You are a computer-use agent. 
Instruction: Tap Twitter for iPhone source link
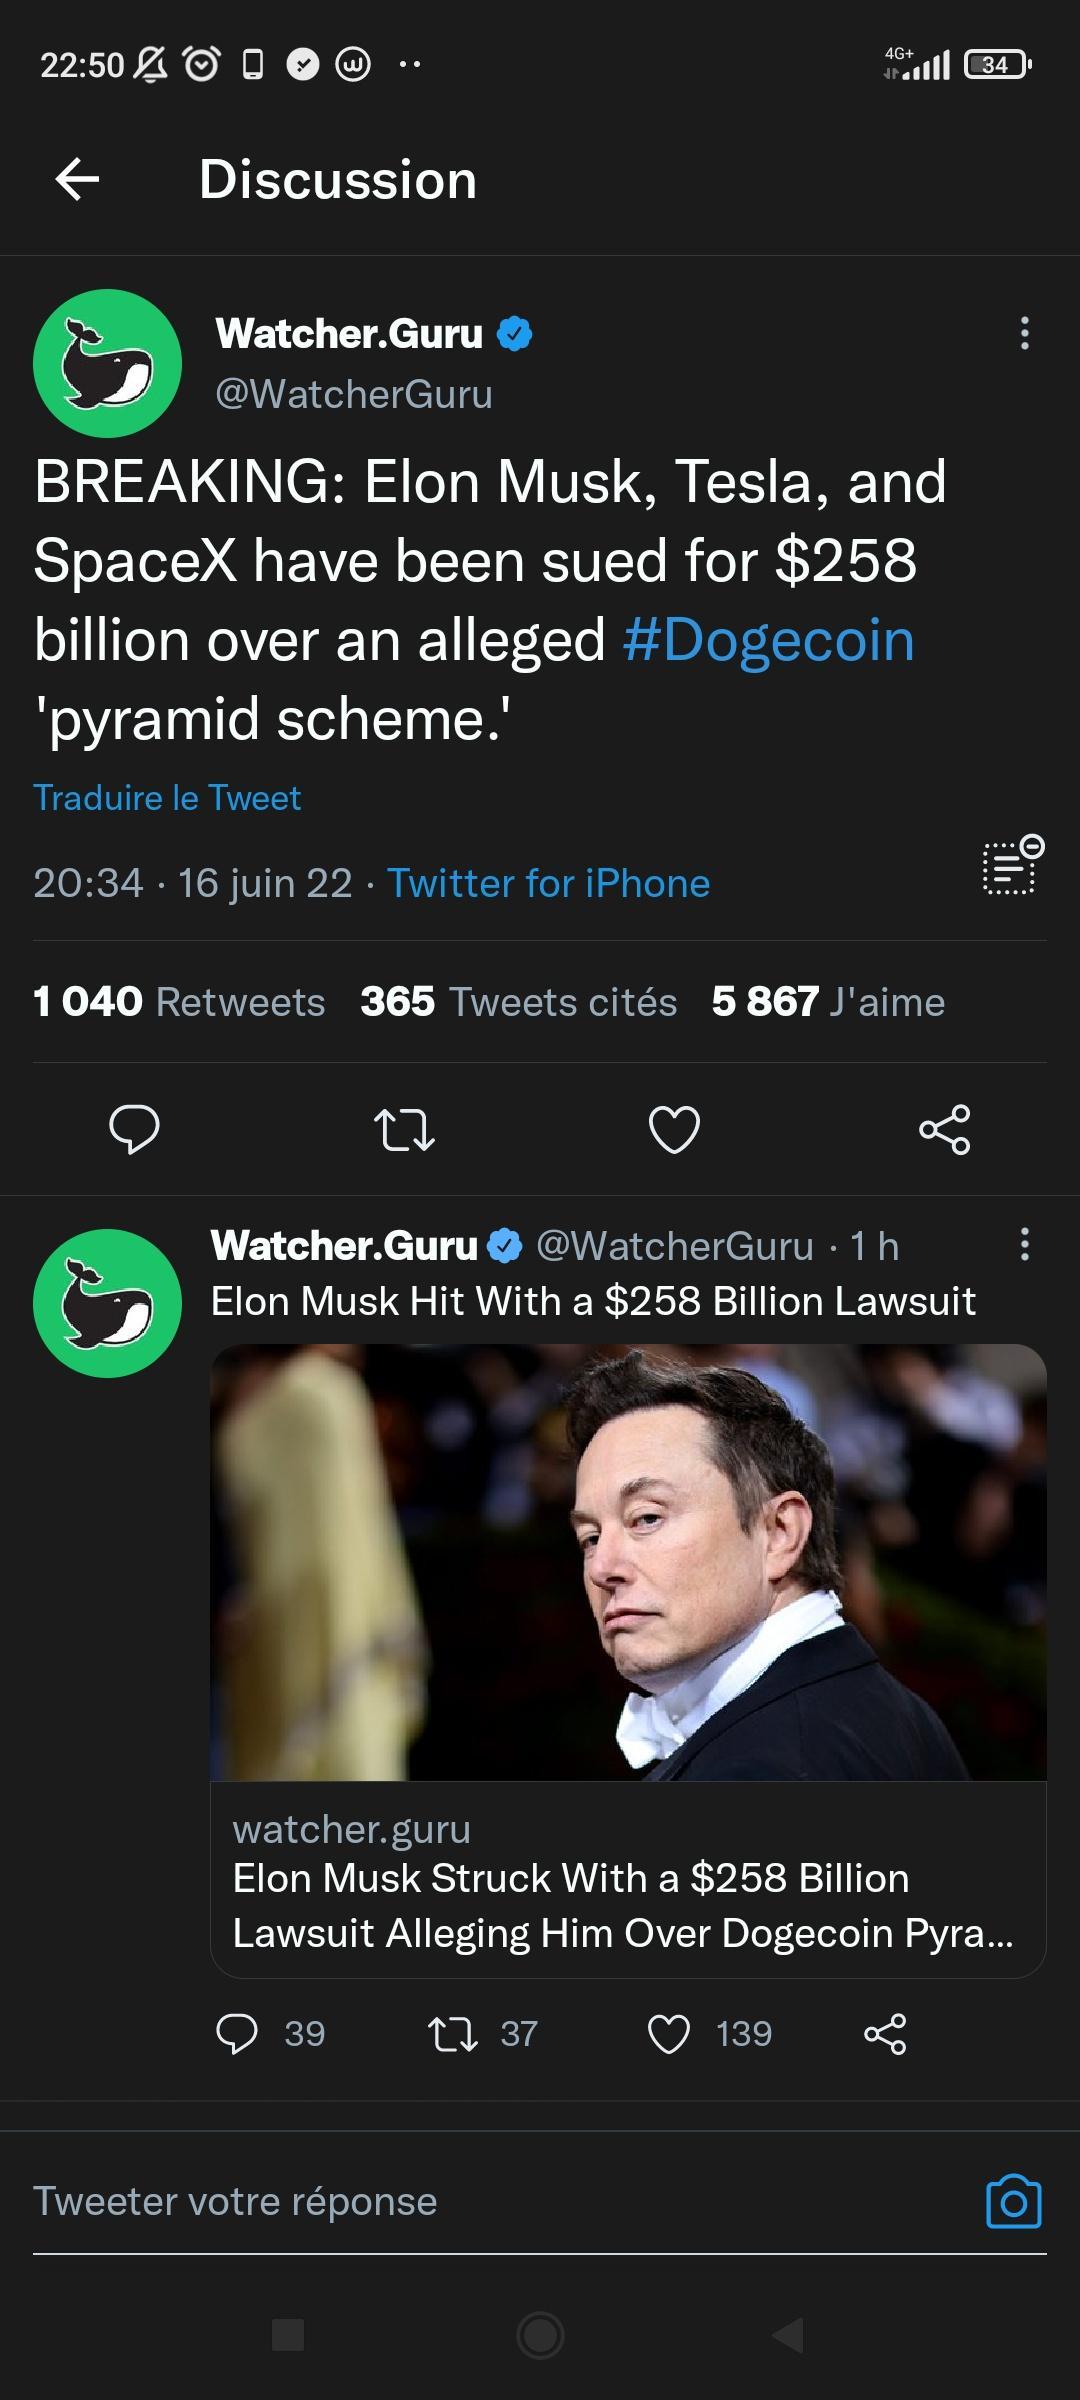click(x=548, y=882)
